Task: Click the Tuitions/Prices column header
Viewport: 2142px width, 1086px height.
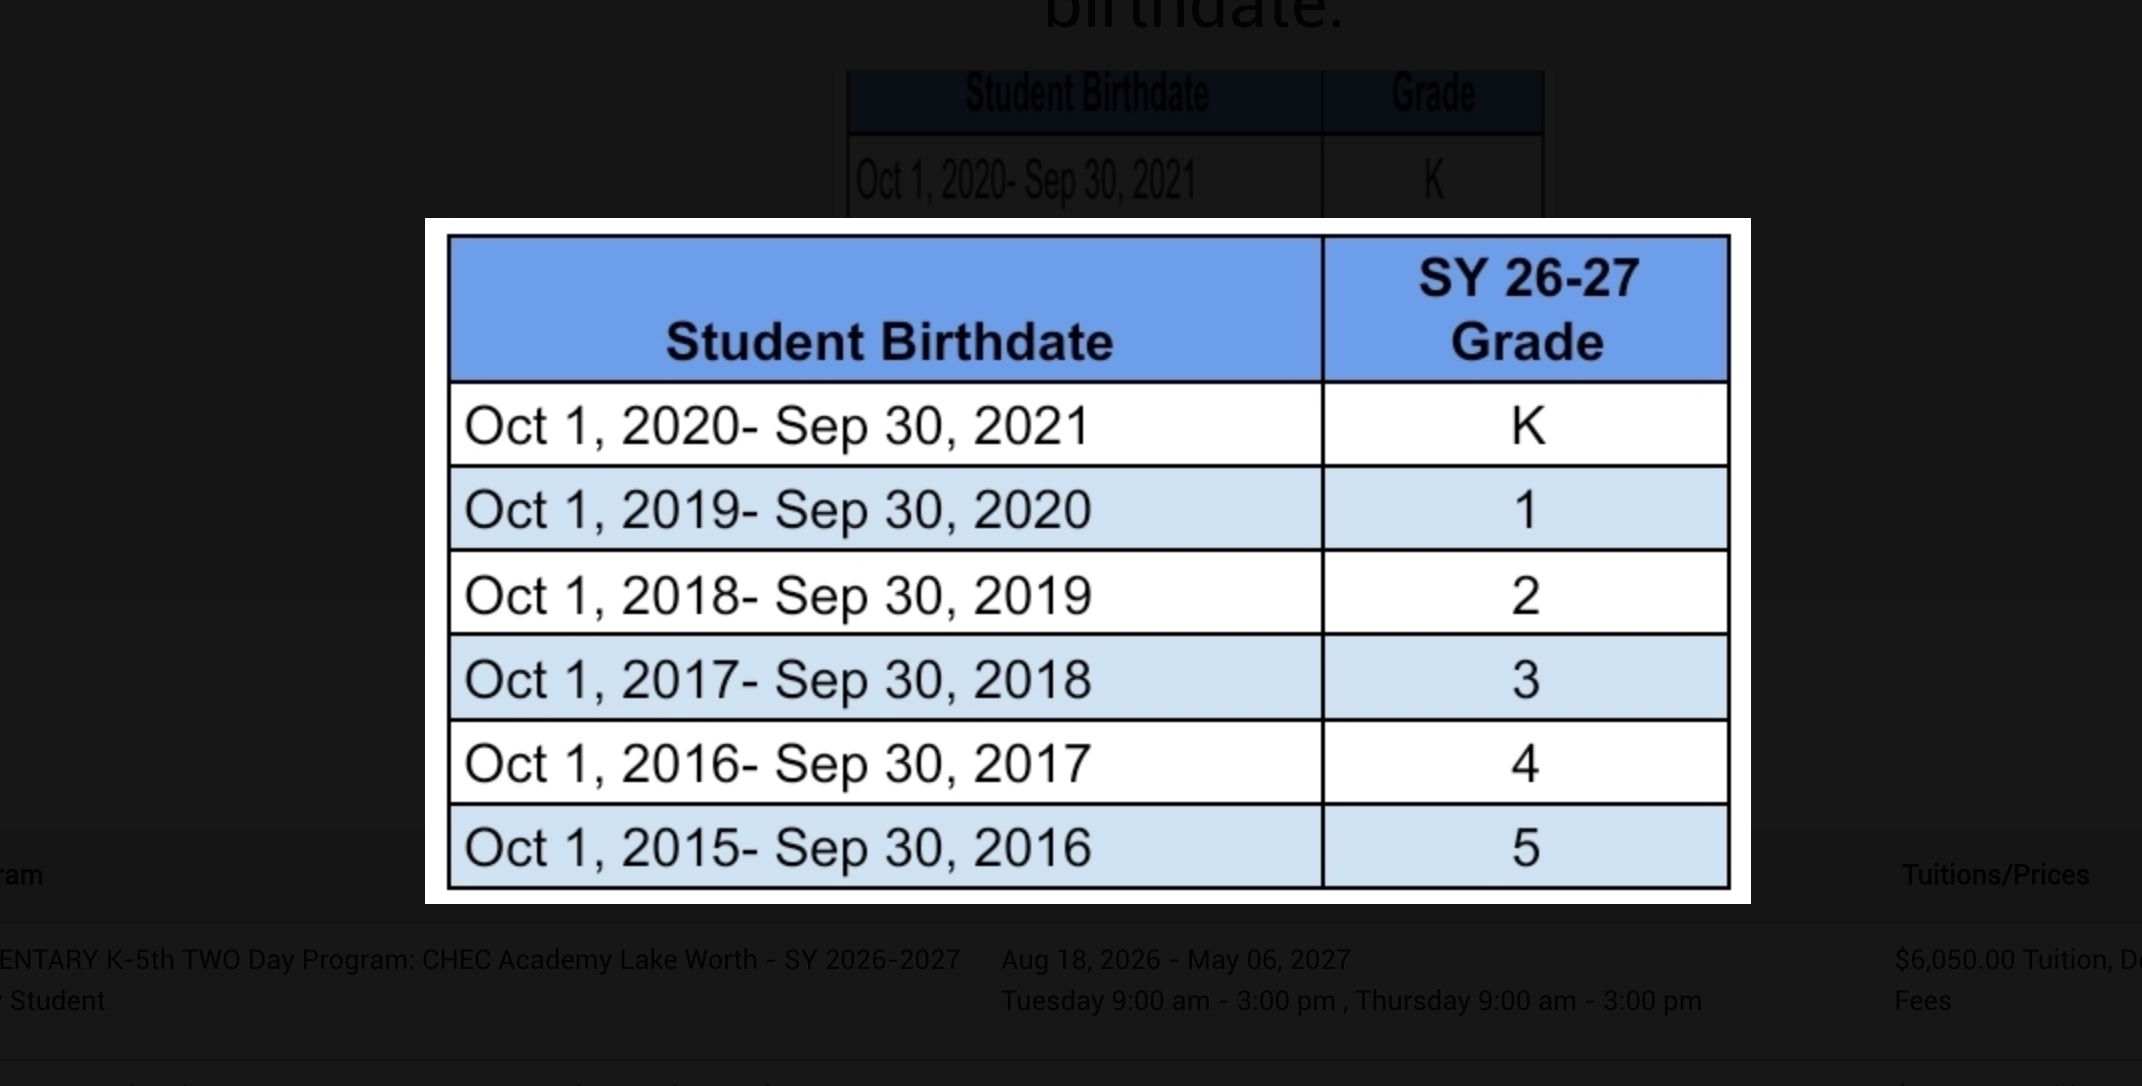Action: click(x=1995, y=875)
